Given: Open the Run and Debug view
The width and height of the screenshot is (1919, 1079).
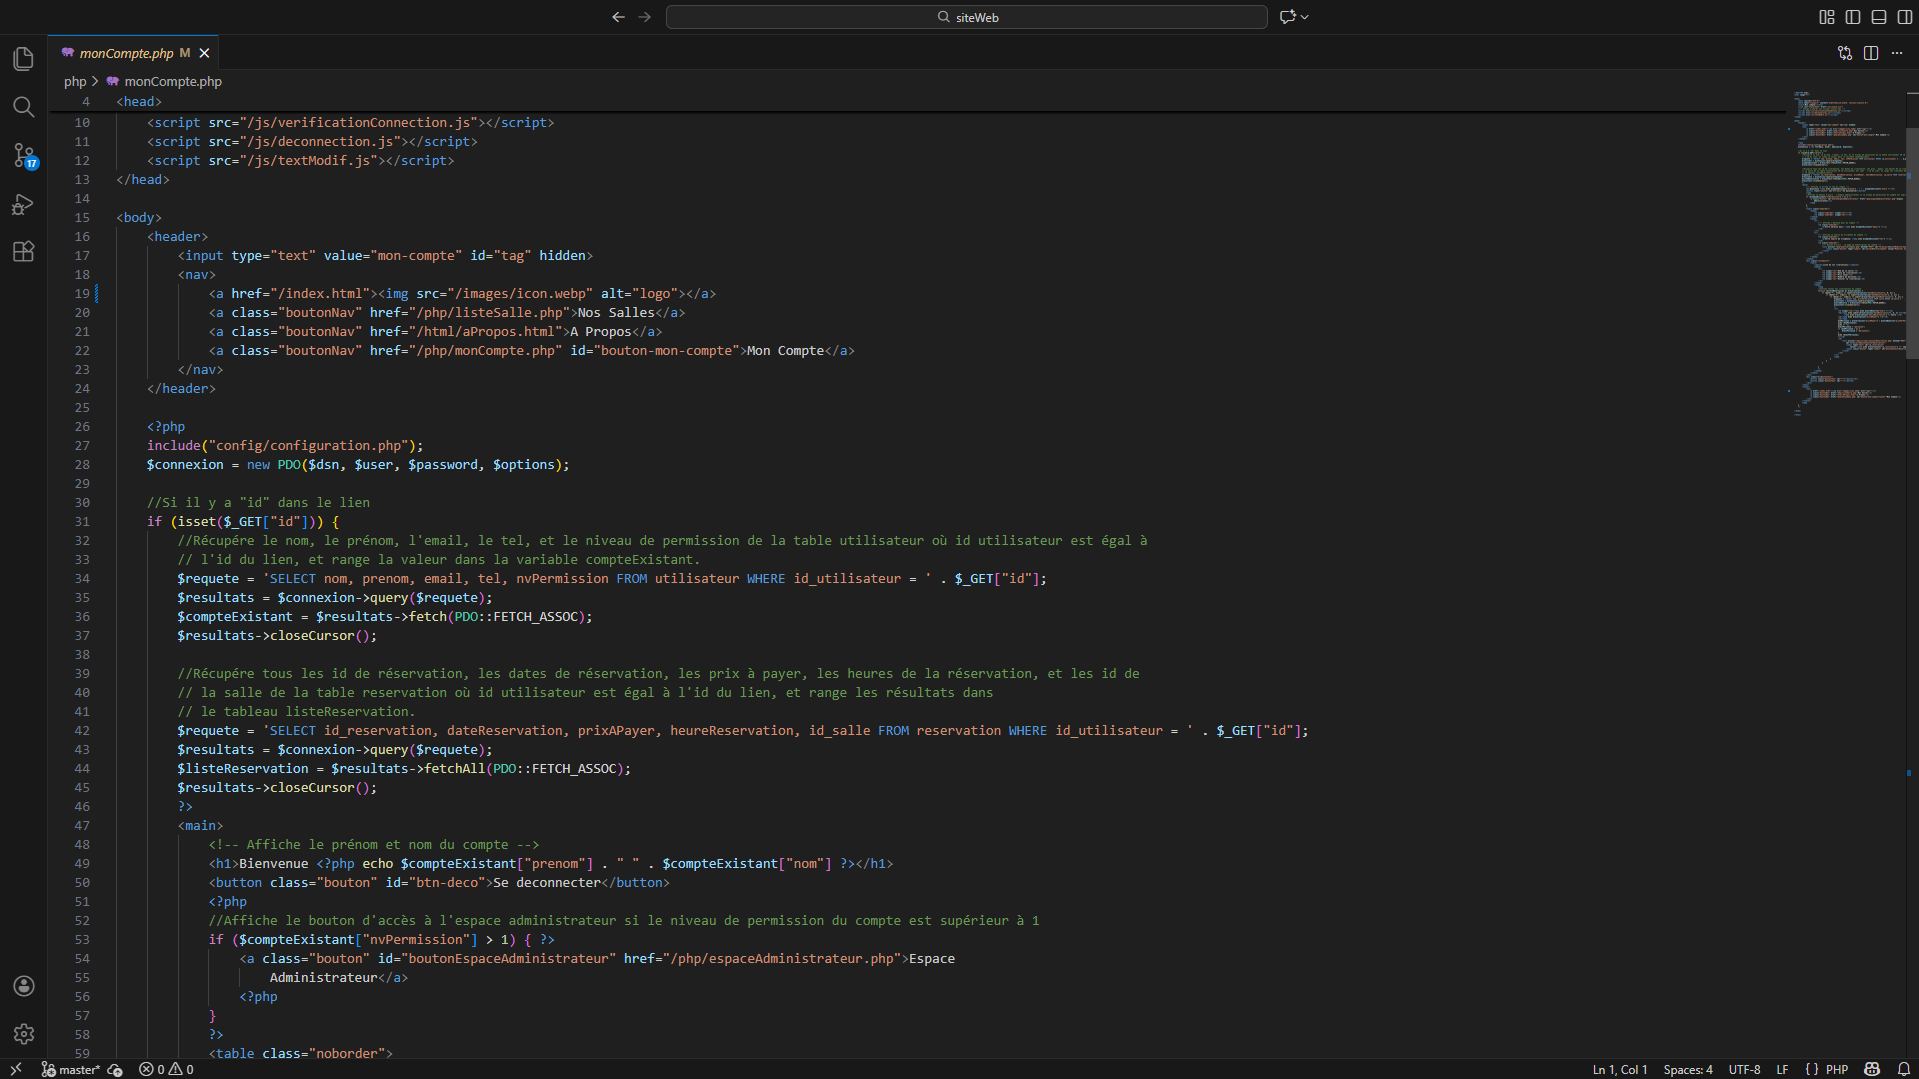Looking at the screenshot, I should [24, 204].
